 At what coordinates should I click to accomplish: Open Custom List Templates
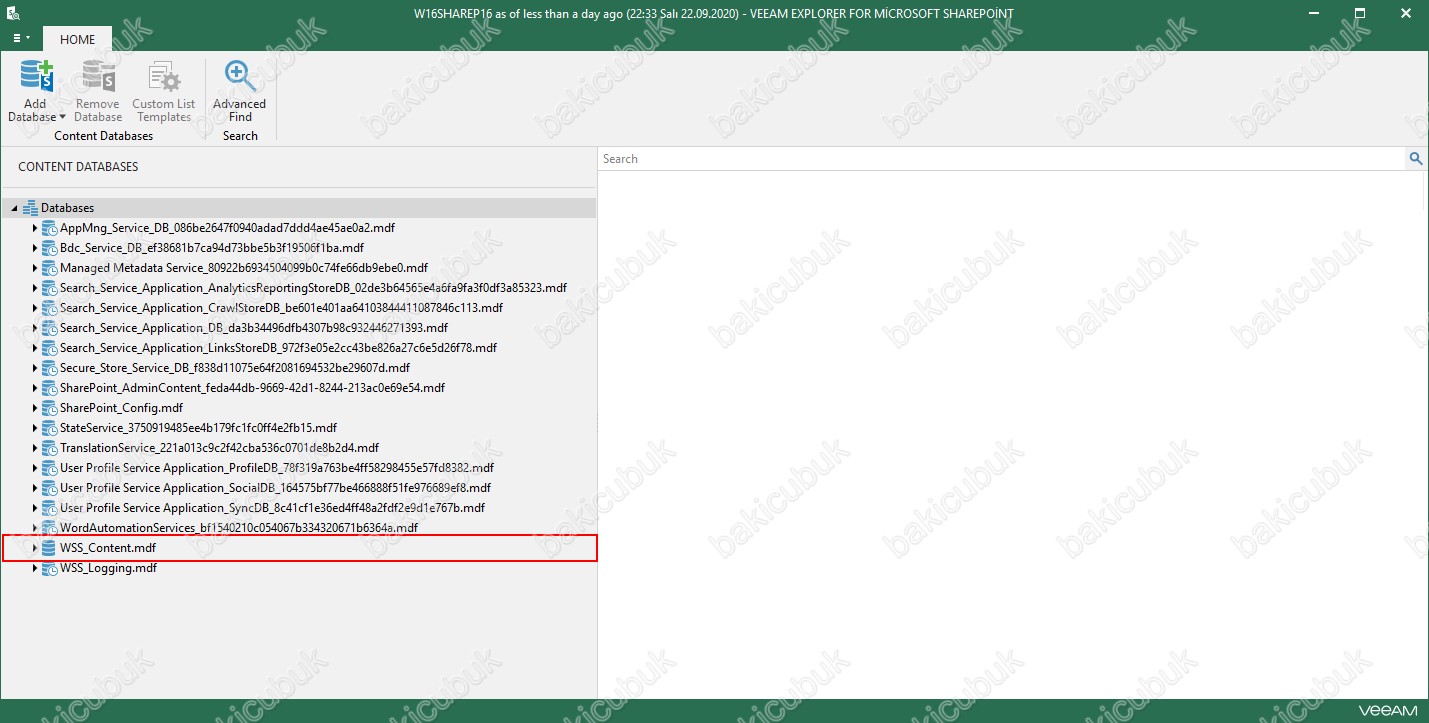(x=164, y=92)
